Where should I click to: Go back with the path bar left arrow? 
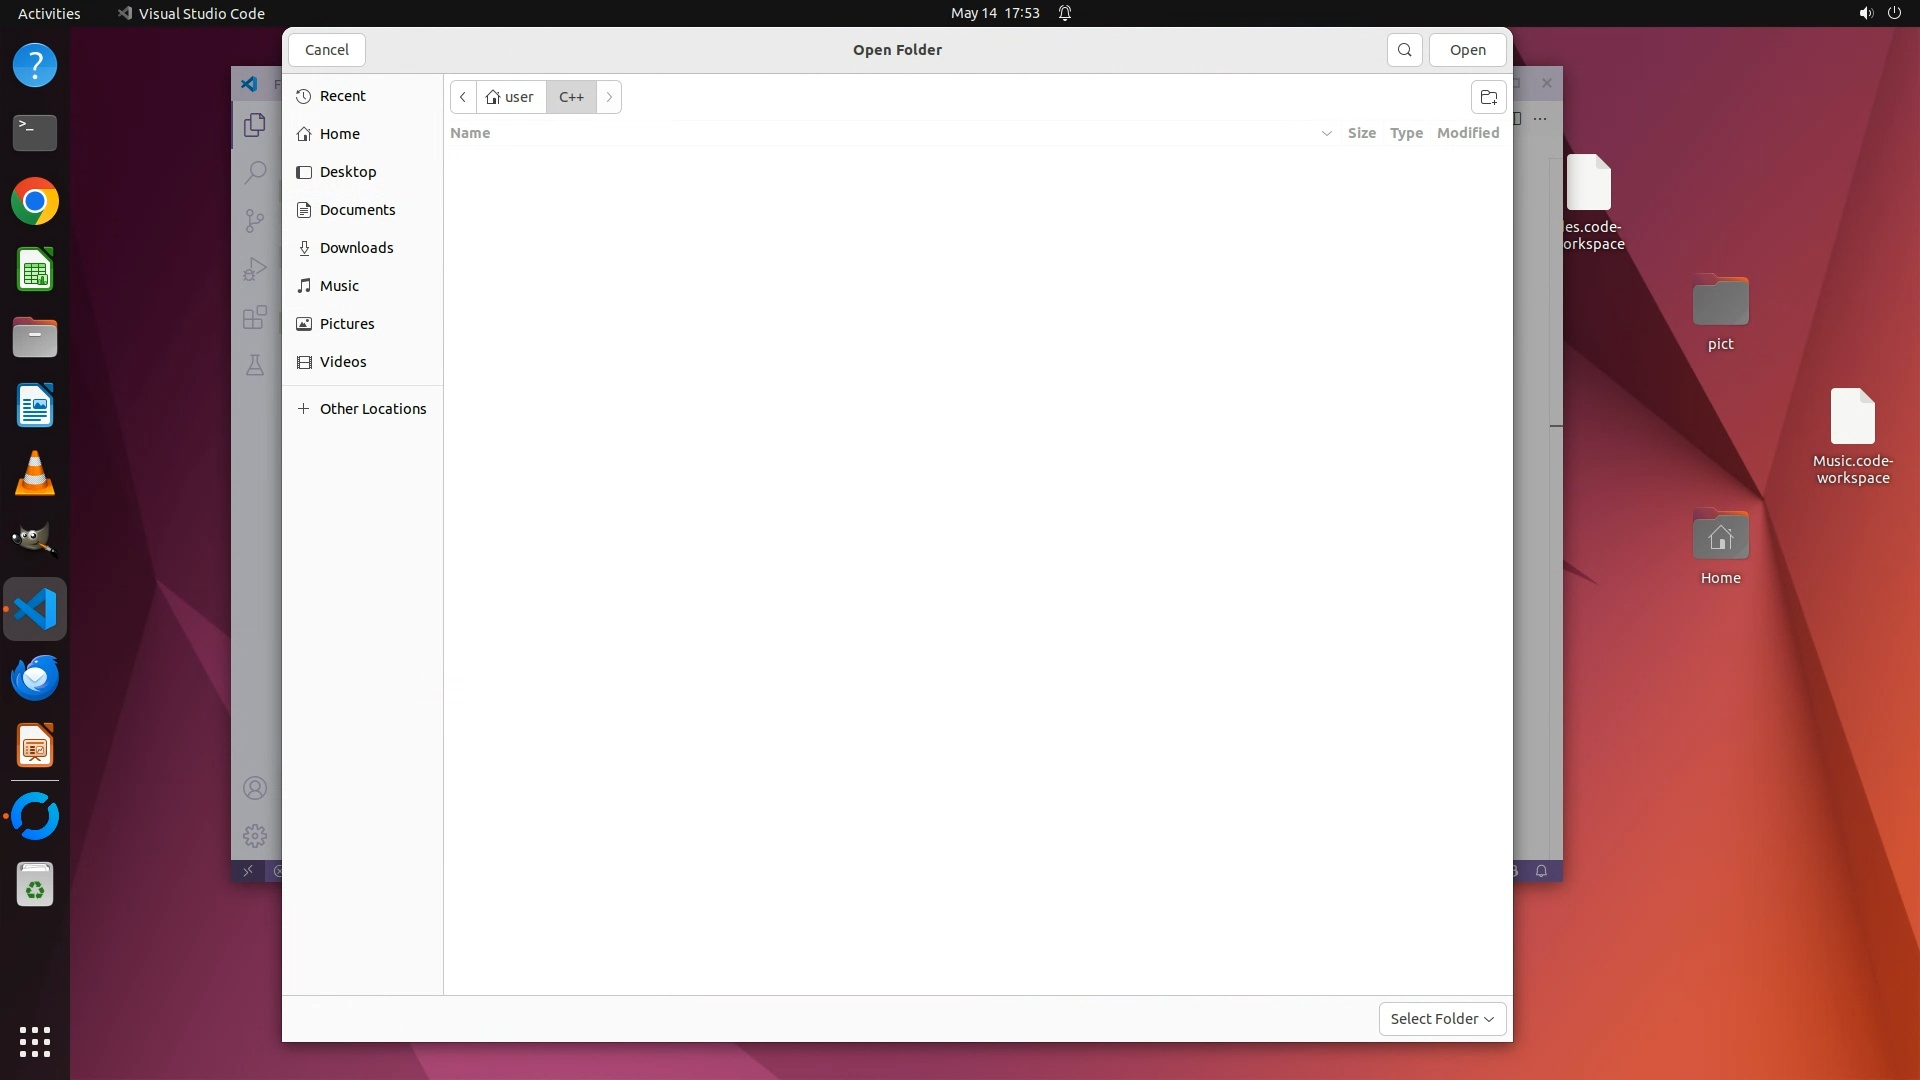tap(463, 97)
